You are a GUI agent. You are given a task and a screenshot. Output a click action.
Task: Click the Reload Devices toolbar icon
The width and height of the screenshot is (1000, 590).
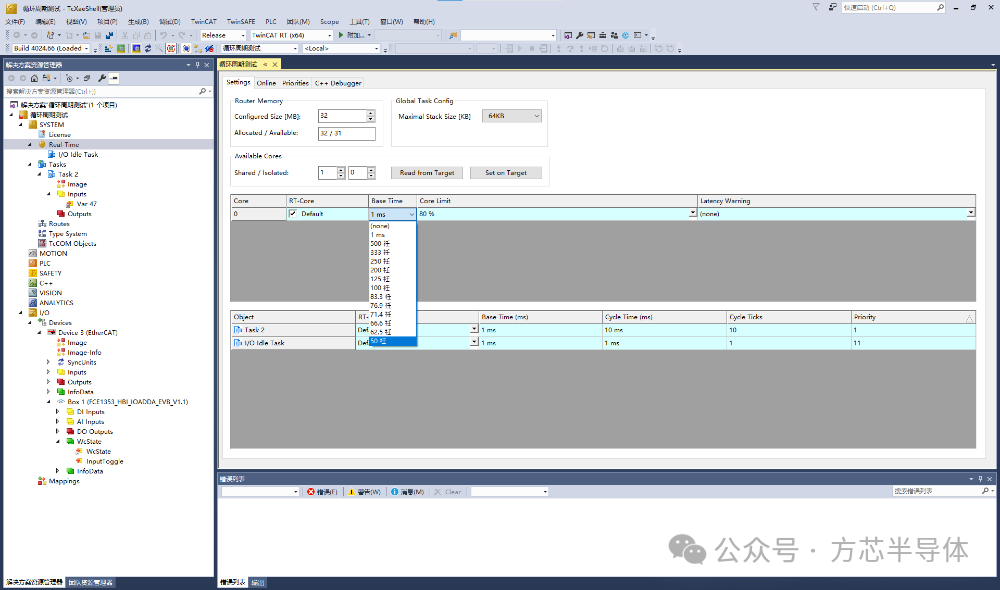point(148,48)
